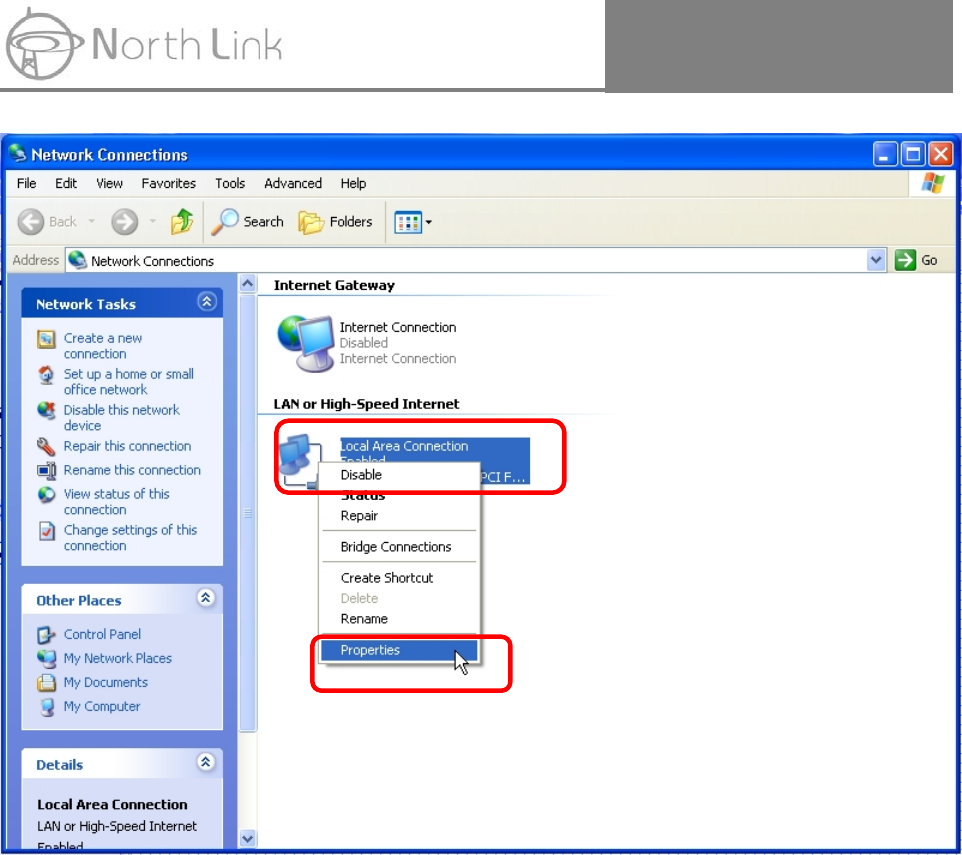Open the Forward history dropdown arrow
This screenshot has width=962, height=855.
(x=153, y=221)
